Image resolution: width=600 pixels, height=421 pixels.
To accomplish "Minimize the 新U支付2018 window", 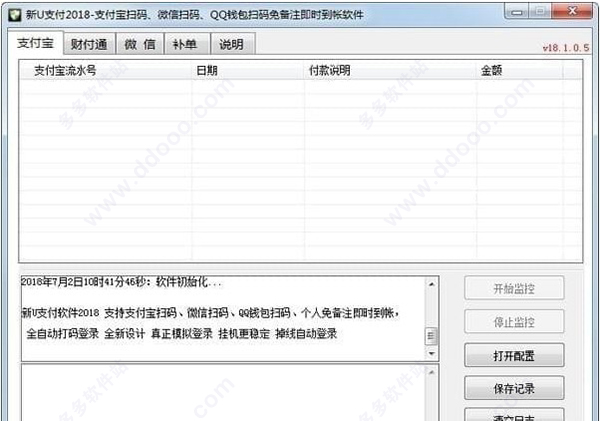I will [517, 11].
